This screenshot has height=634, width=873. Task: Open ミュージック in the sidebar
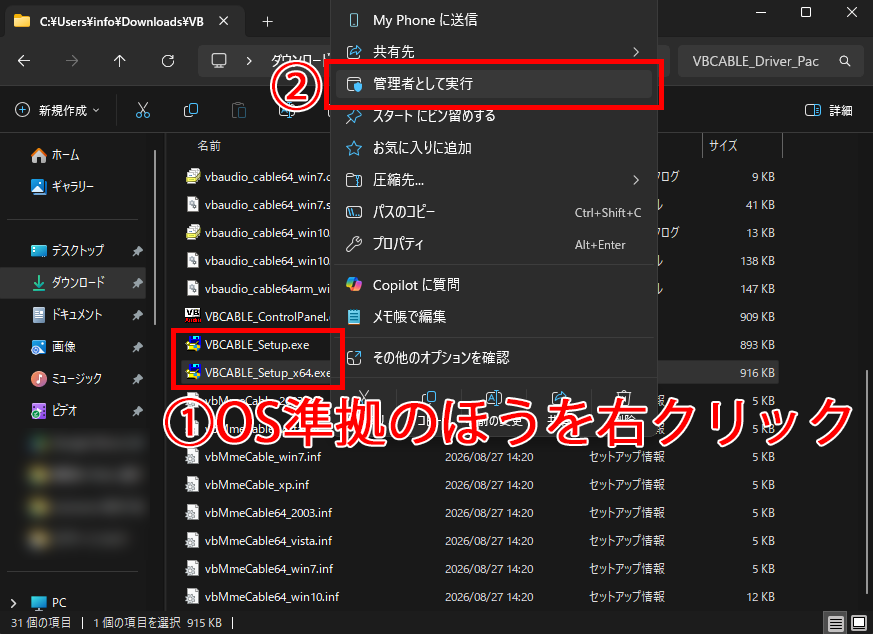67,379
